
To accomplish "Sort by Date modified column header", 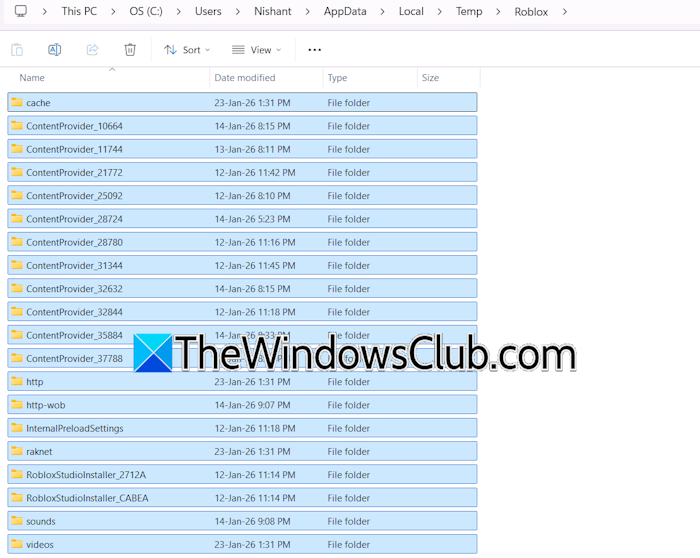I will pyautogui.click(x=245, y=78).
